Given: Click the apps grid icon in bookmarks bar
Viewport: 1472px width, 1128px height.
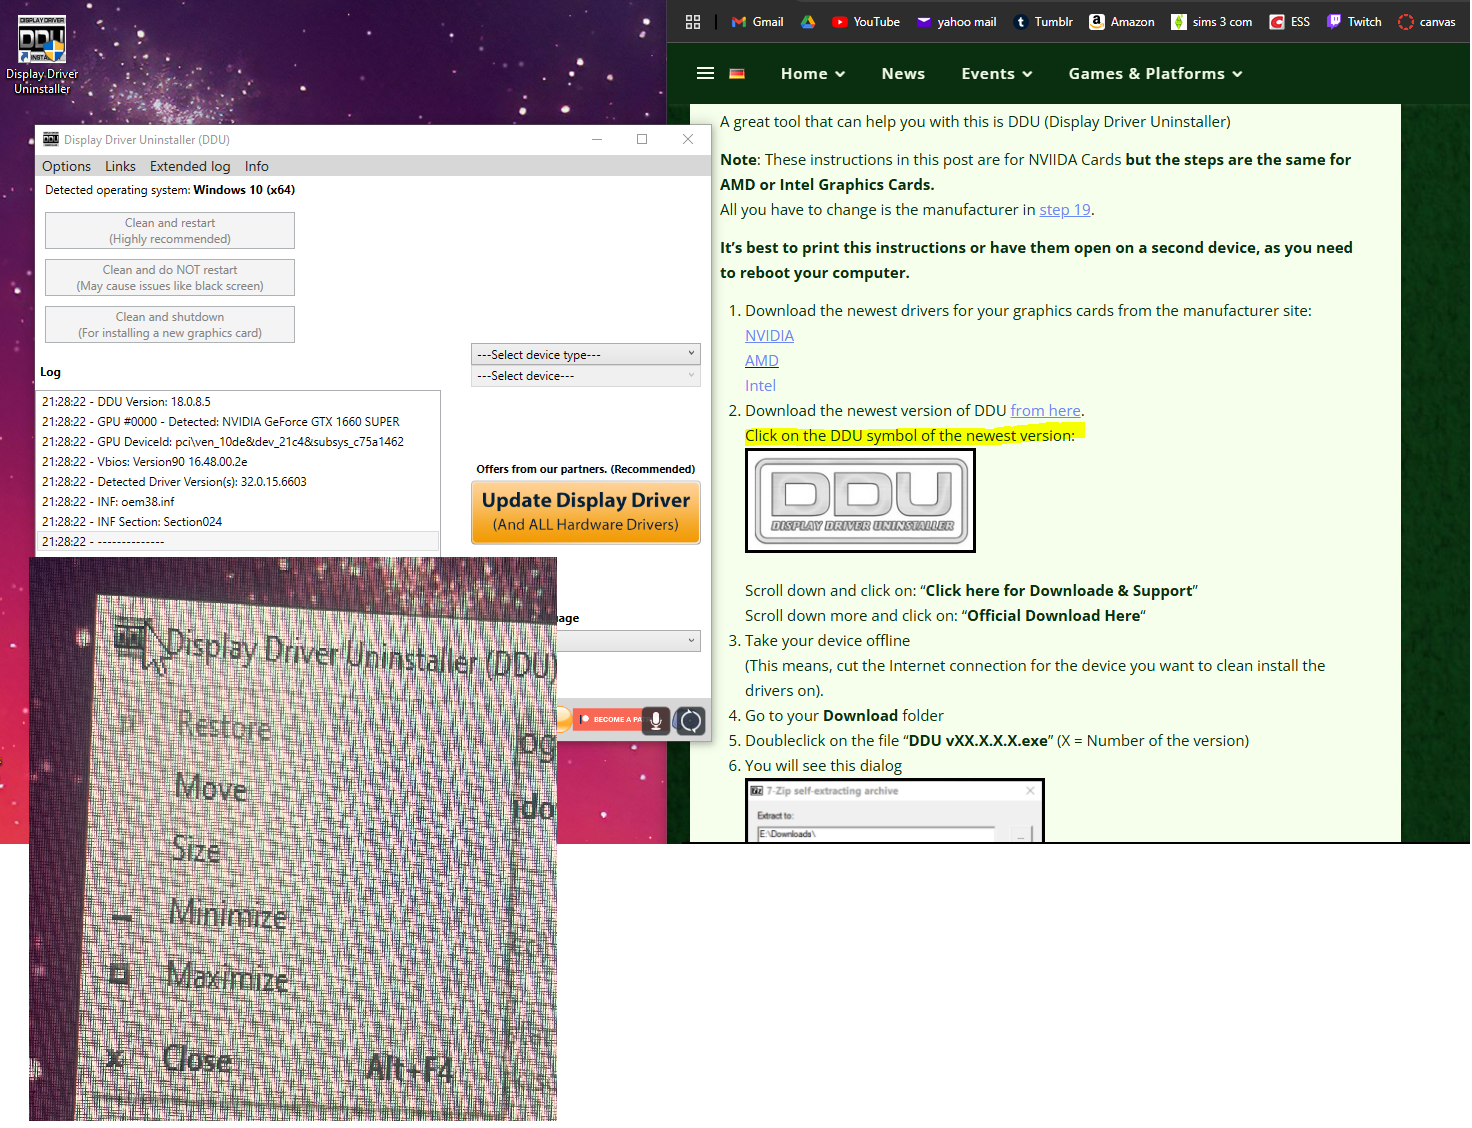Looking at the screenshot, I should tap(693, 22).
